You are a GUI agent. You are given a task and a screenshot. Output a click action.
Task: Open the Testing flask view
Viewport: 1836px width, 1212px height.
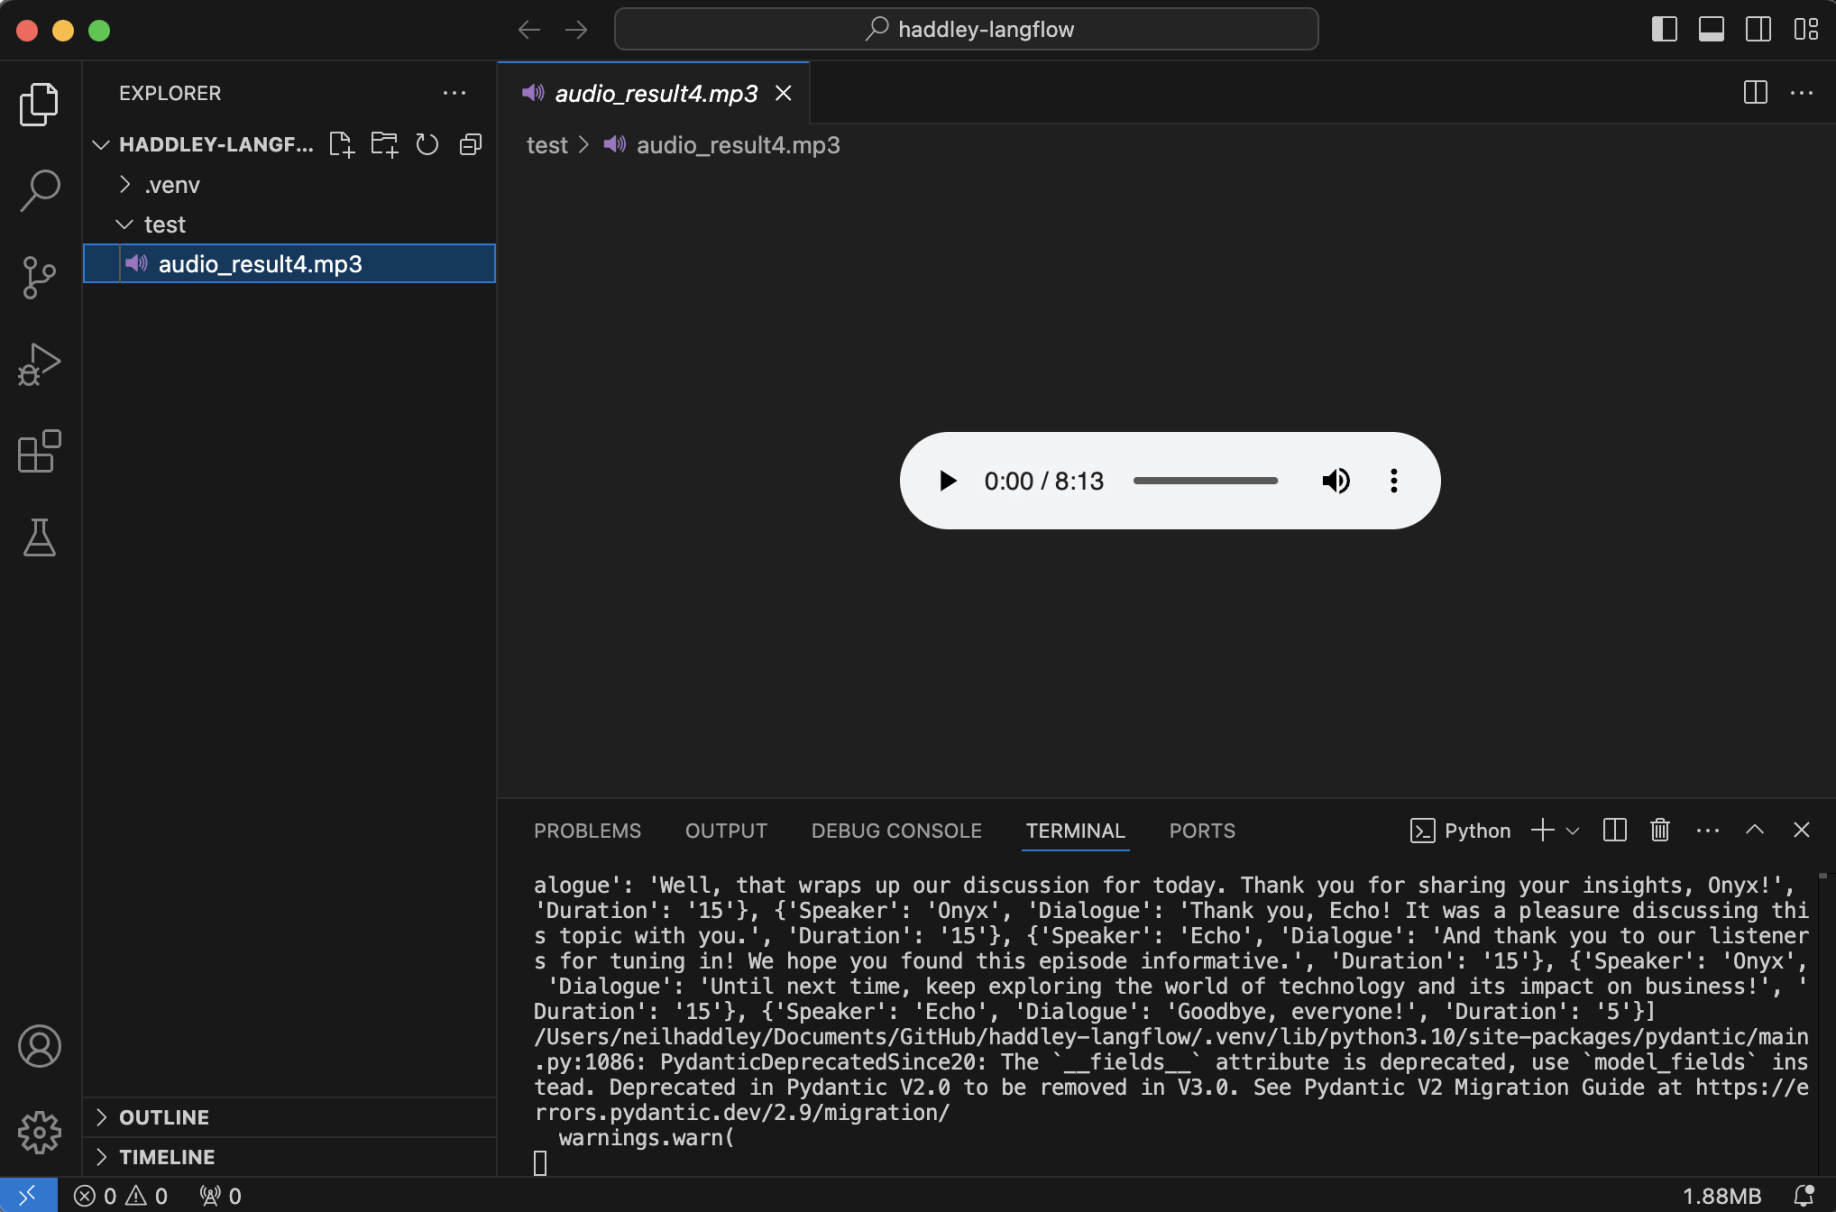39,538
